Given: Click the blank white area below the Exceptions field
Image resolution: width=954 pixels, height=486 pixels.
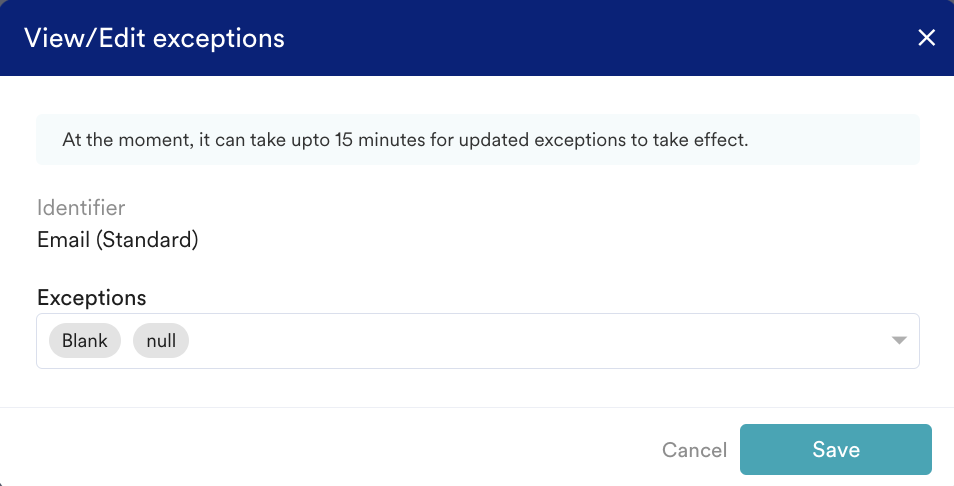Looking at the screenshot, I should 477,388.
